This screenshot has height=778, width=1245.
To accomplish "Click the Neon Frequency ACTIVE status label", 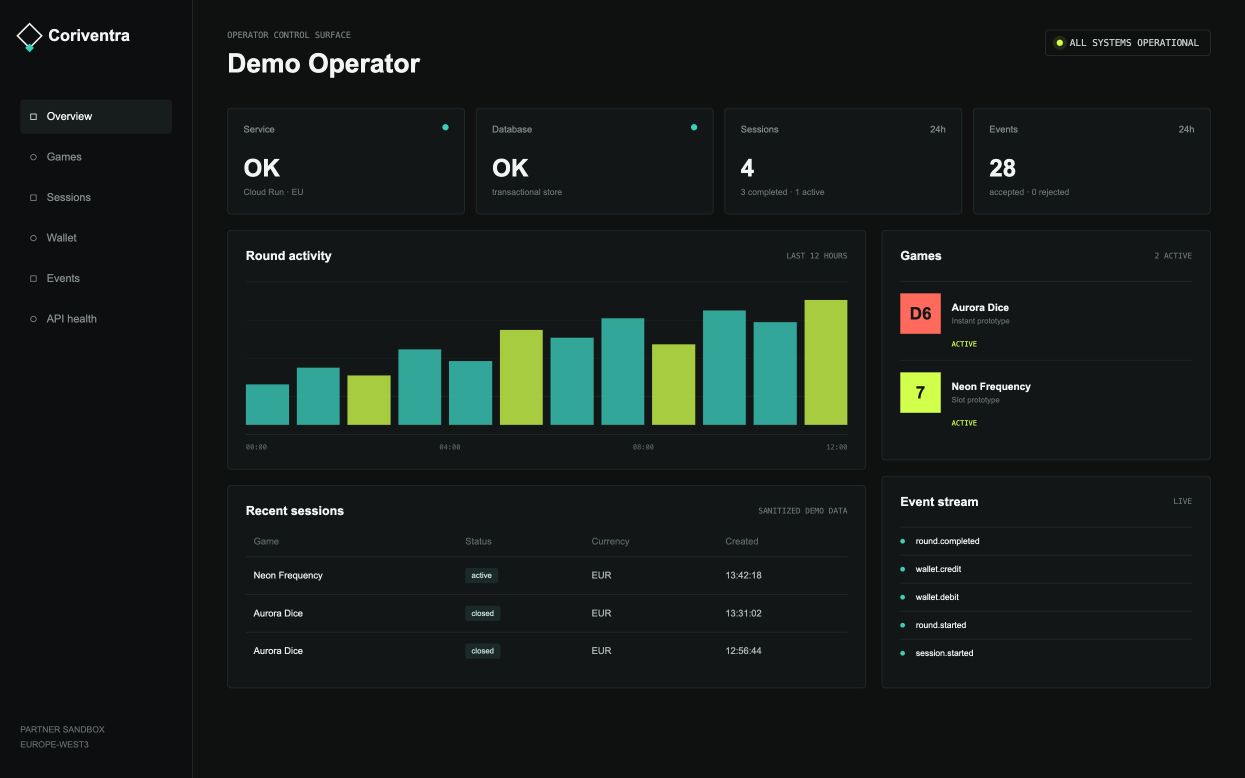I will [x=964, y=423].
